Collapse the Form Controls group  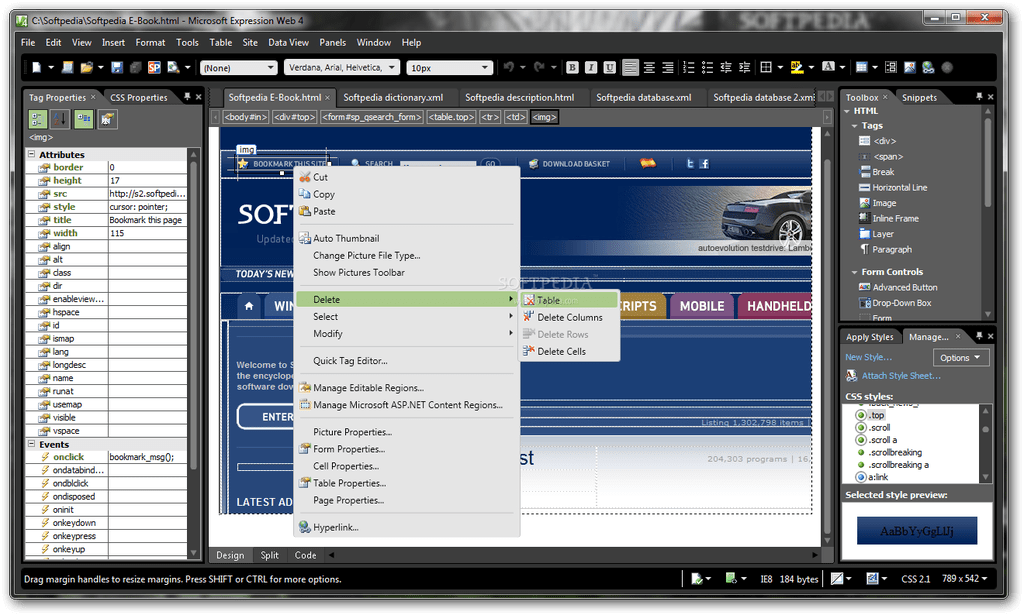[x=854, y=272]
